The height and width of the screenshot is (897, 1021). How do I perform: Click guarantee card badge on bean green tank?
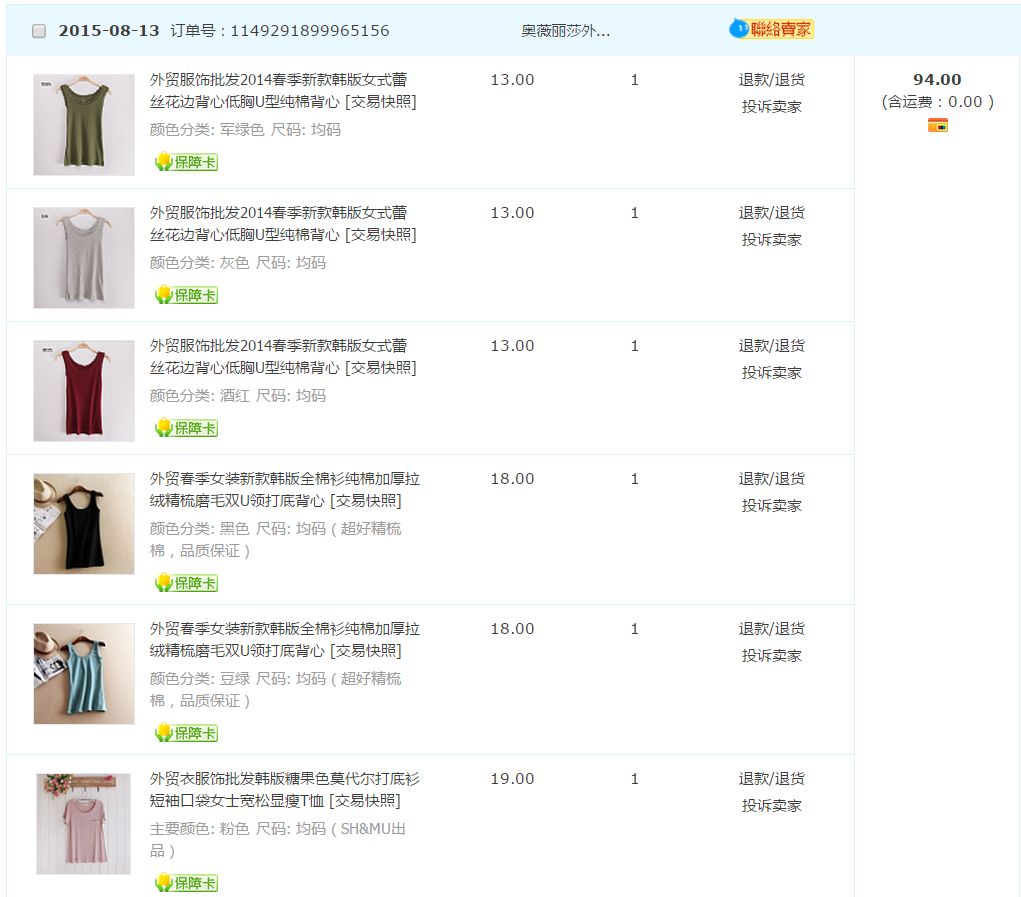[186, 733]
